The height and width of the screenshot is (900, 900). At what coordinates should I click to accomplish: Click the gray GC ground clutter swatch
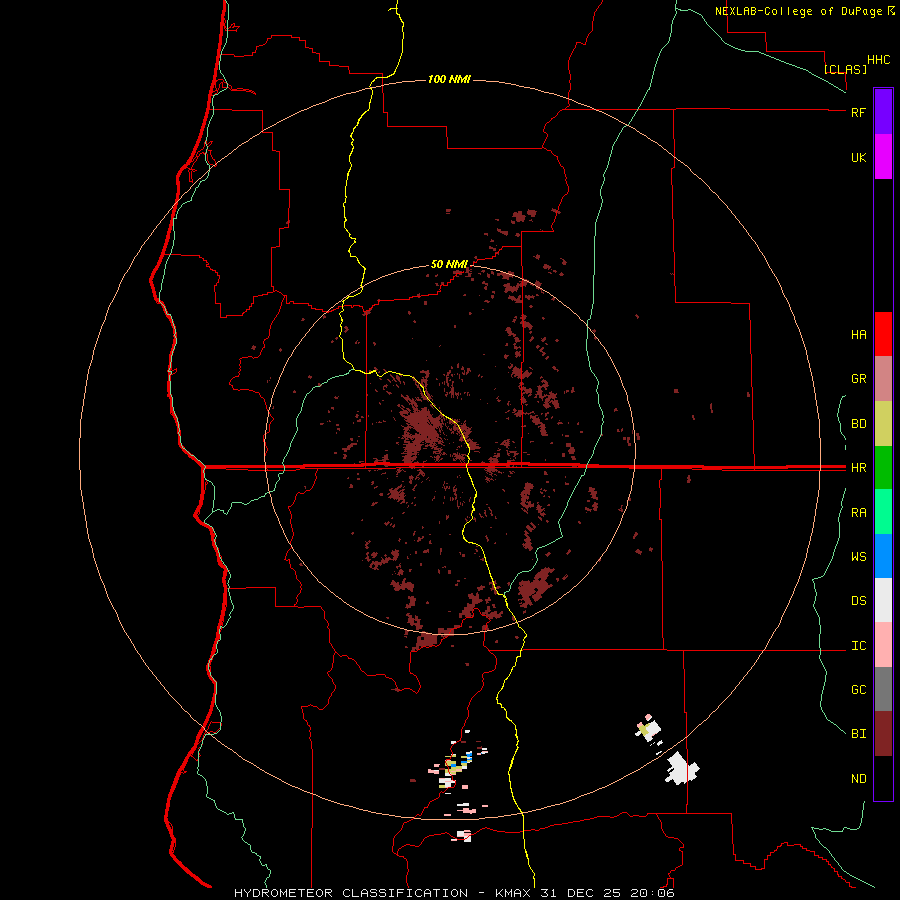point(883,689)
